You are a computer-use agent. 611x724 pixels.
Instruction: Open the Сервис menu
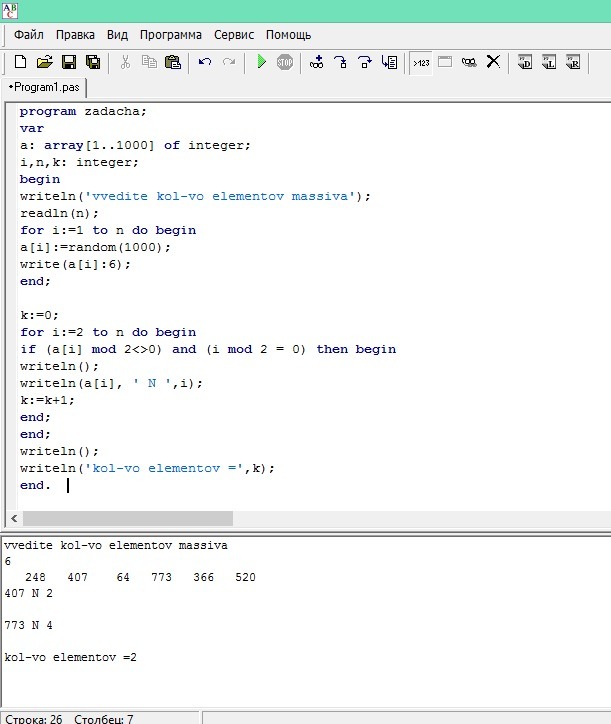[238, 34]
